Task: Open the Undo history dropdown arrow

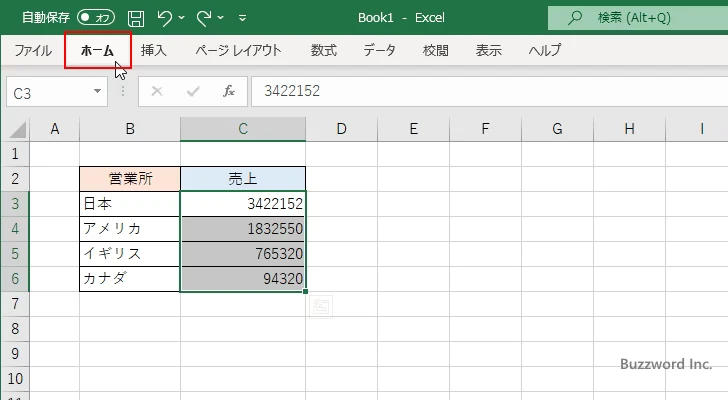Action: [x=182, y=18]
